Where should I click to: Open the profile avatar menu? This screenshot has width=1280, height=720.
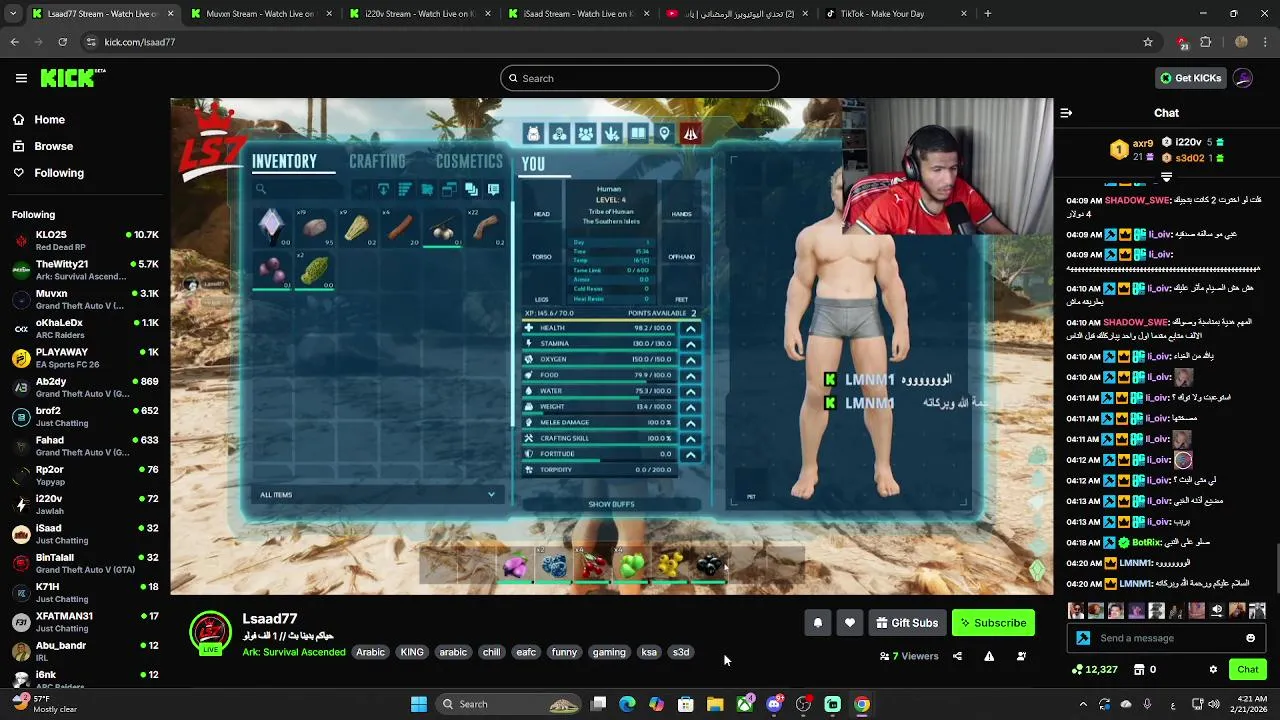1243,78
